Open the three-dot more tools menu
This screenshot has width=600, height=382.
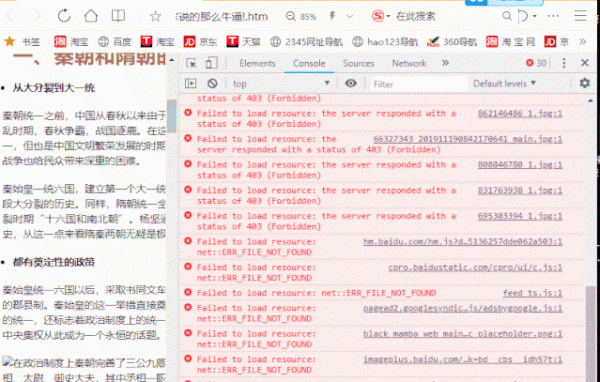tap(553, 16)
